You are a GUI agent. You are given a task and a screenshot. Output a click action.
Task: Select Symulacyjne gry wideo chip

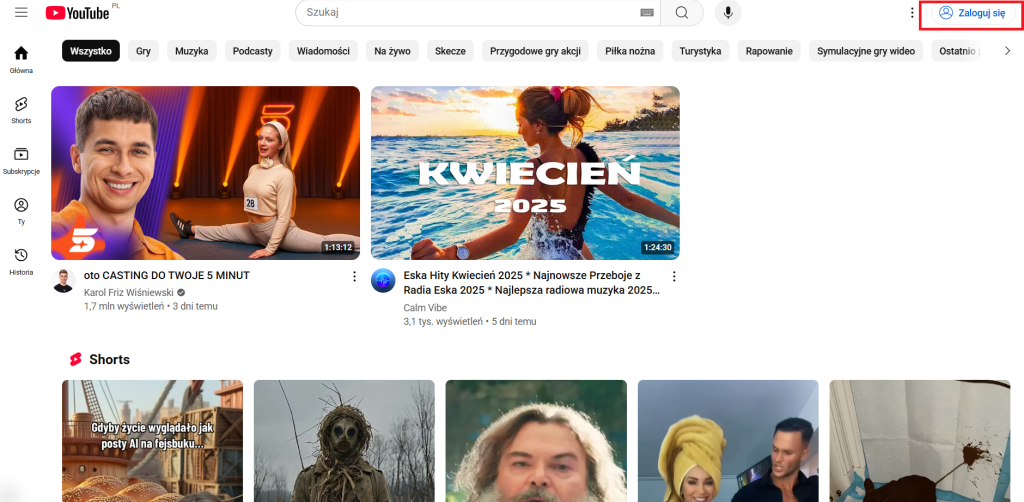(866, 51)
